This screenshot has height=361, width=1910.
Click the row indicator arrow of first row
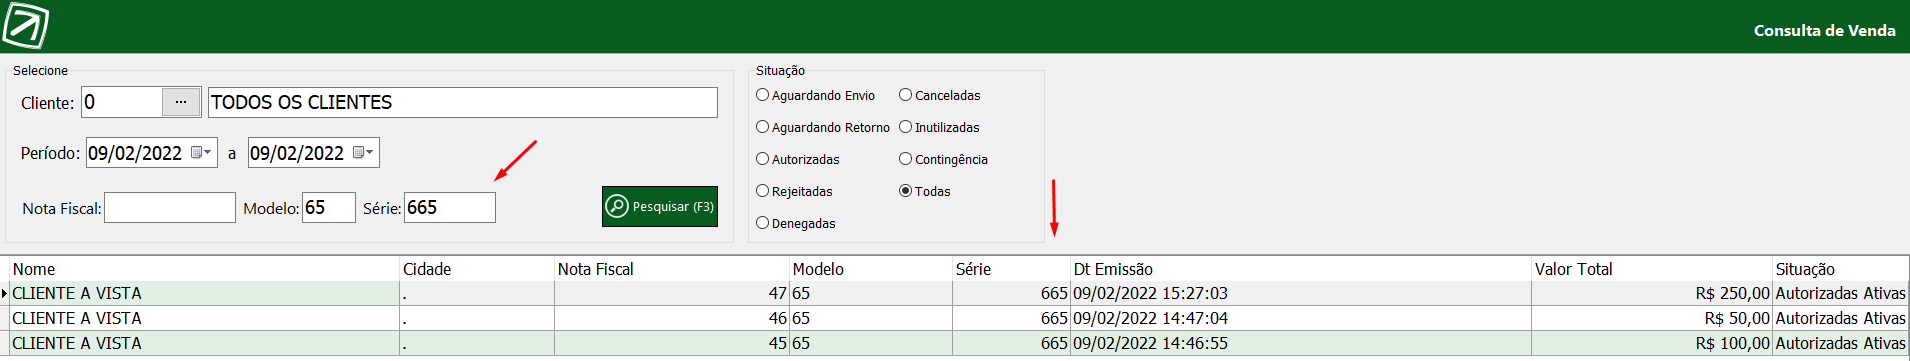(x=5, y=294)
